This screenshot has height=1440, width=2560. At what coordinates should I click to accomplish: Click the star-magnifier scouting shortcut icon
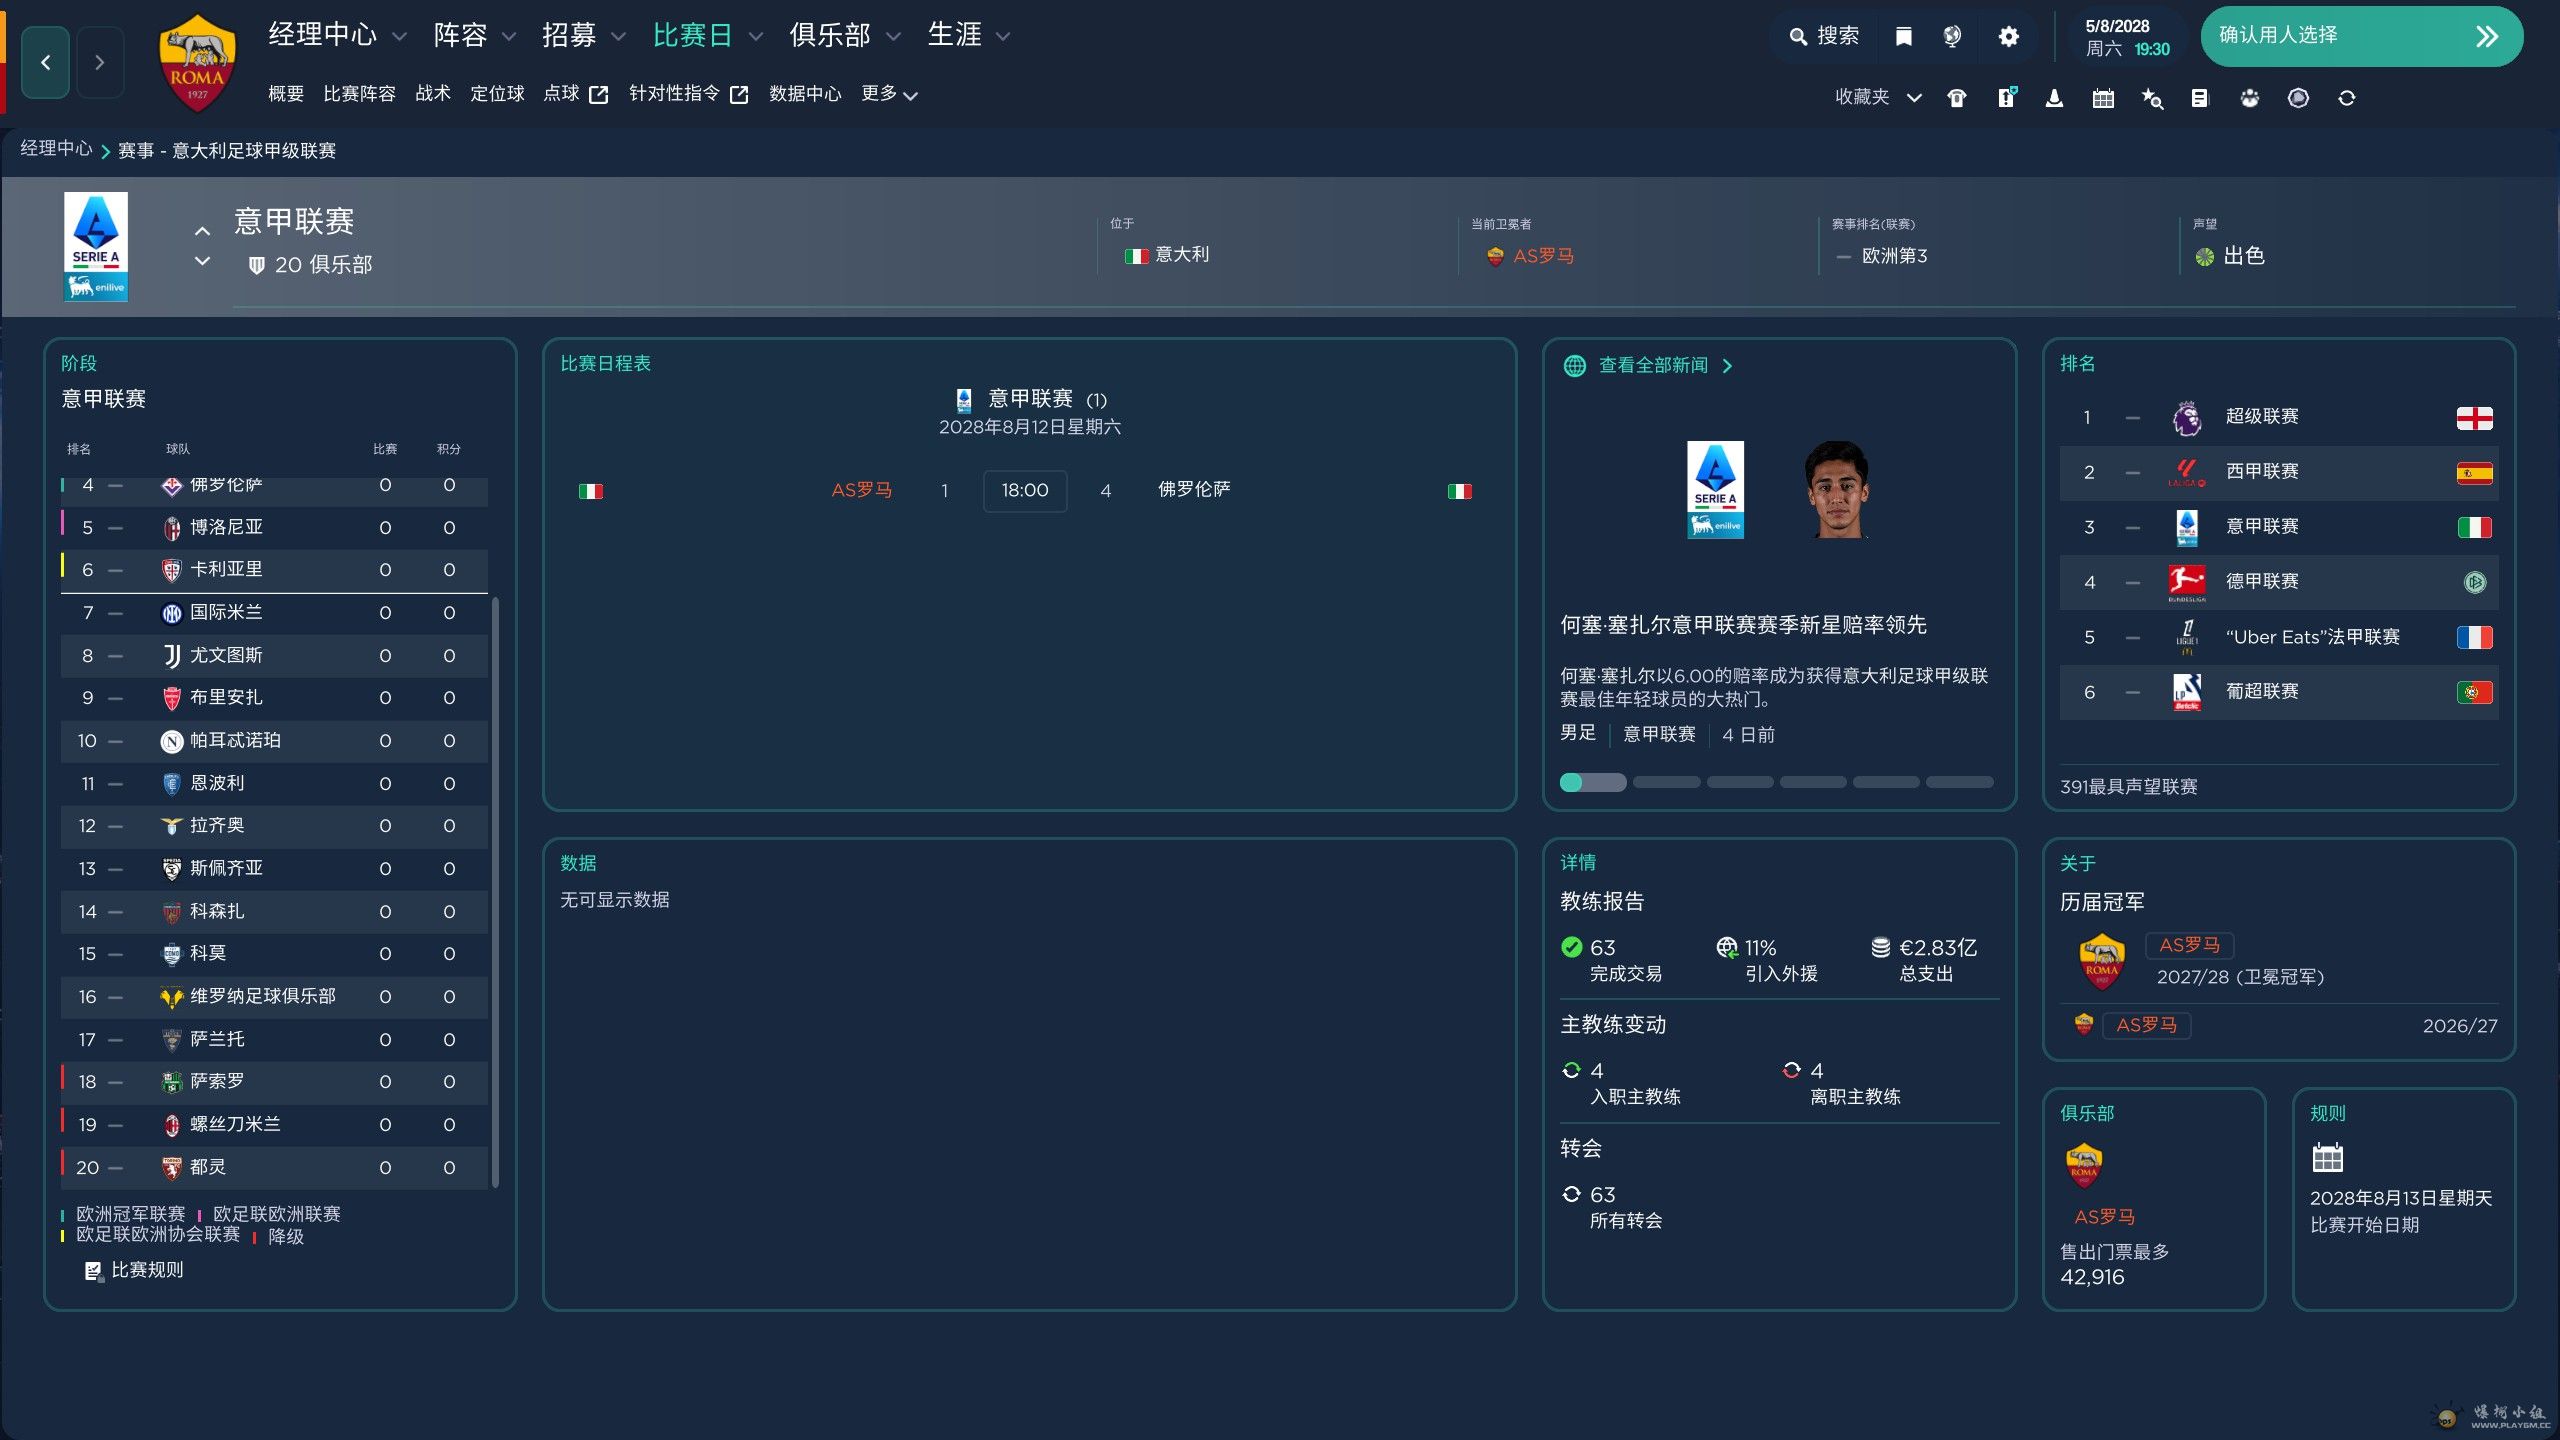2152,98
